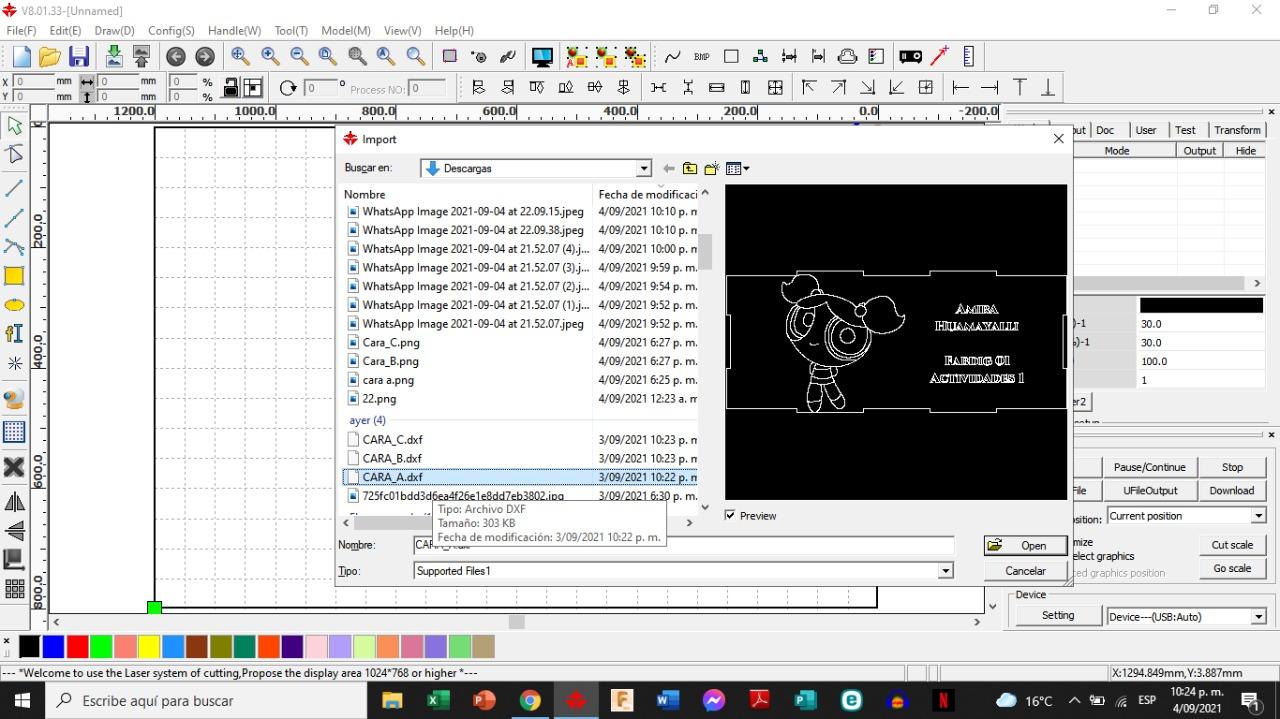Select the red color swatch
Image resolution: width=1280 pixels, height=719 pixels.
pos(77,647)
